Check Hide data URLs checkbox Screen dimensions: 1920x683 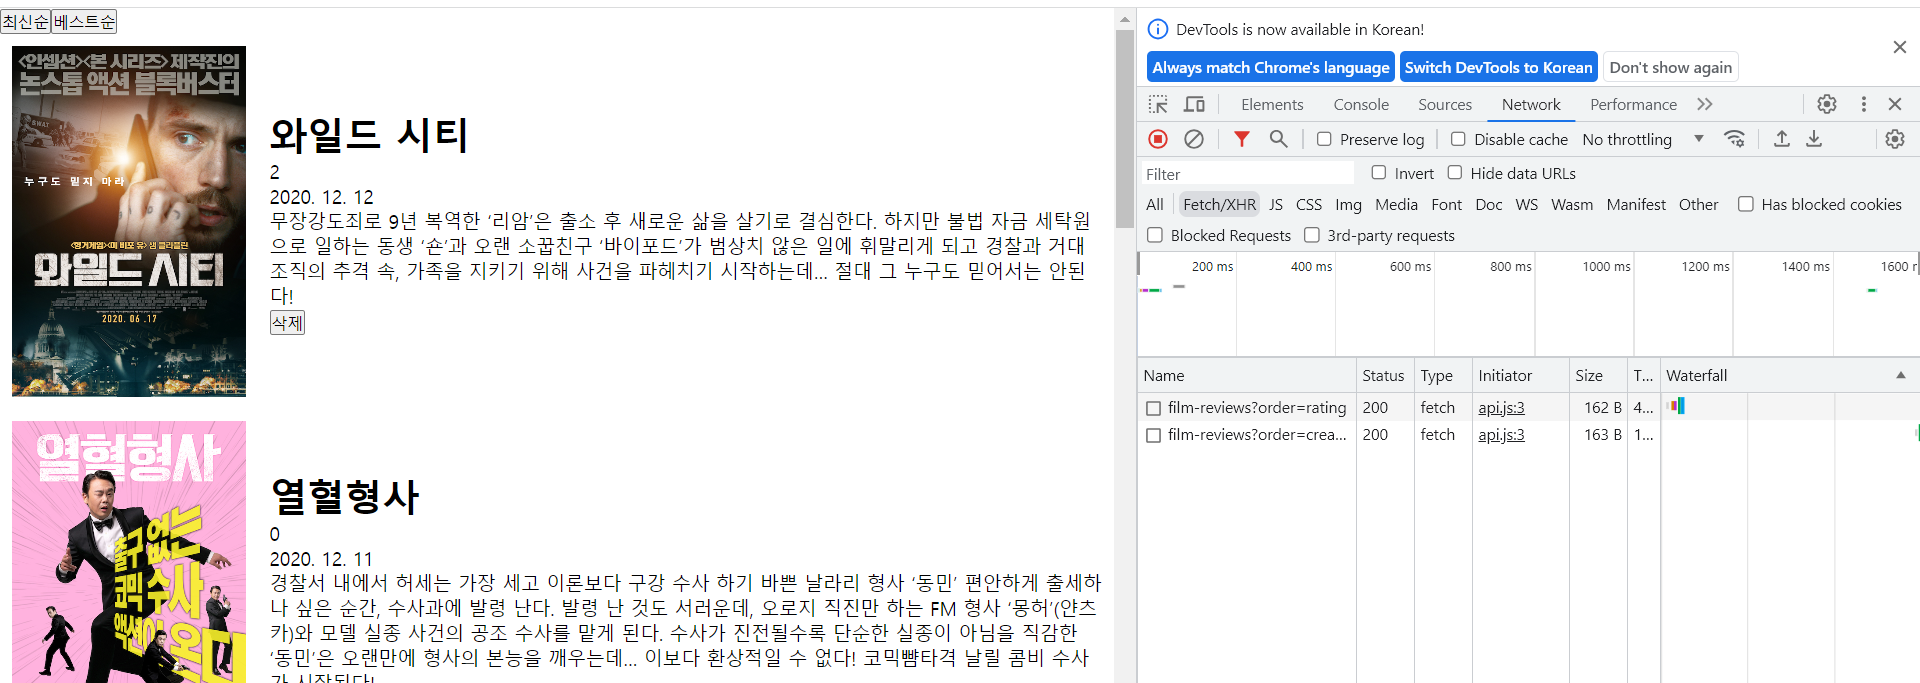(1455, 172)
